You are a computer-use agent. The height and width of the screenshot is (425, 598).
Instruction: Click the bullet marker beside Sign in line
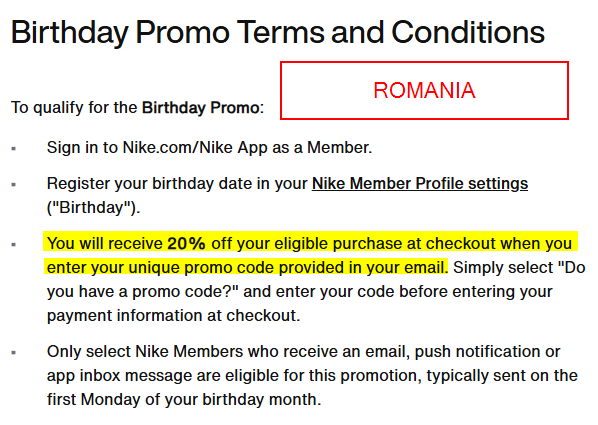click(14, 148)
